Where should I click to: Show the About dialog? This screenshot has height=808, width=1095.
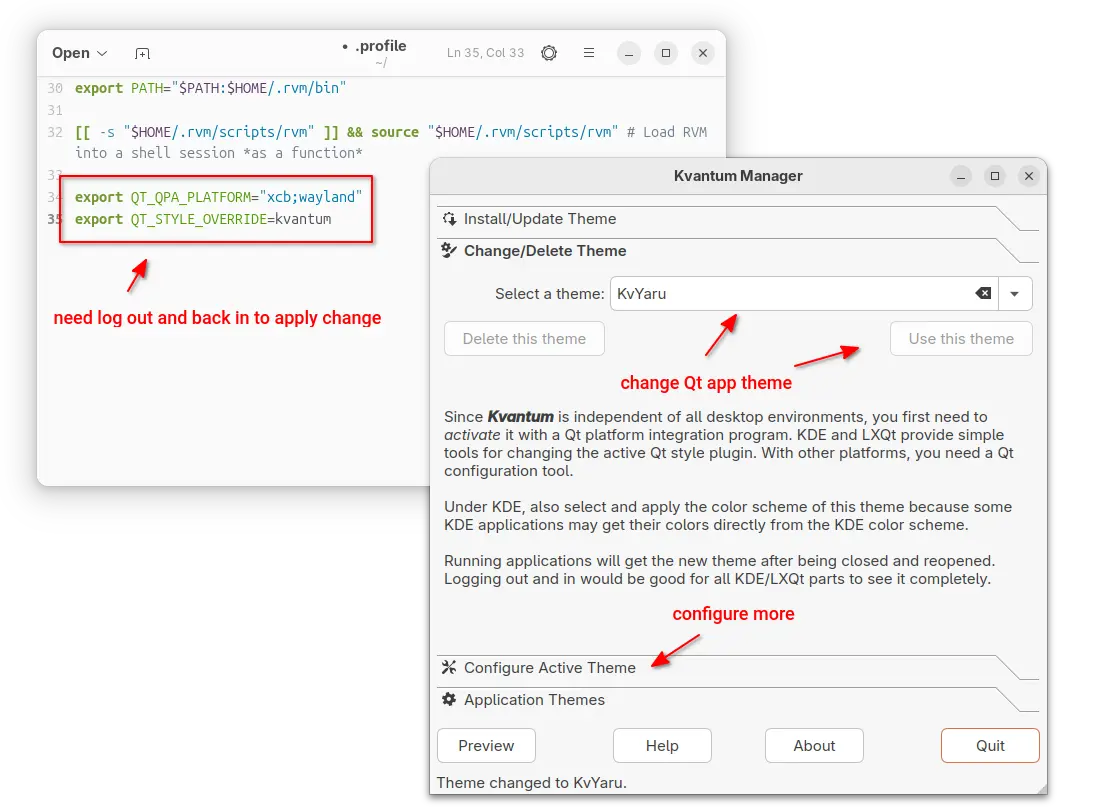814,746
